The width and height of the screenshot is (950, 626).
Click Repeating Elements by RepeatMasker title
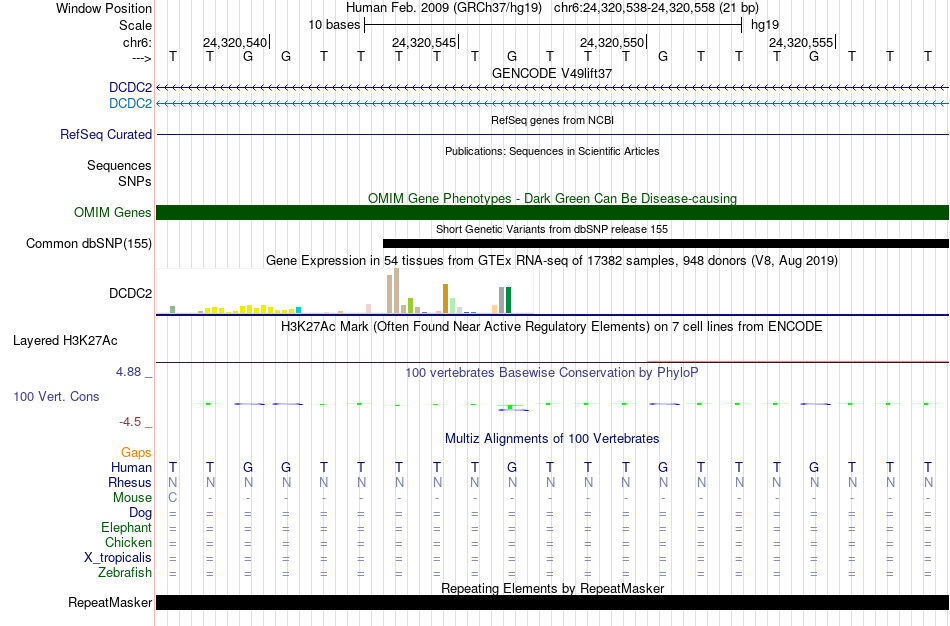coord(552,588)
